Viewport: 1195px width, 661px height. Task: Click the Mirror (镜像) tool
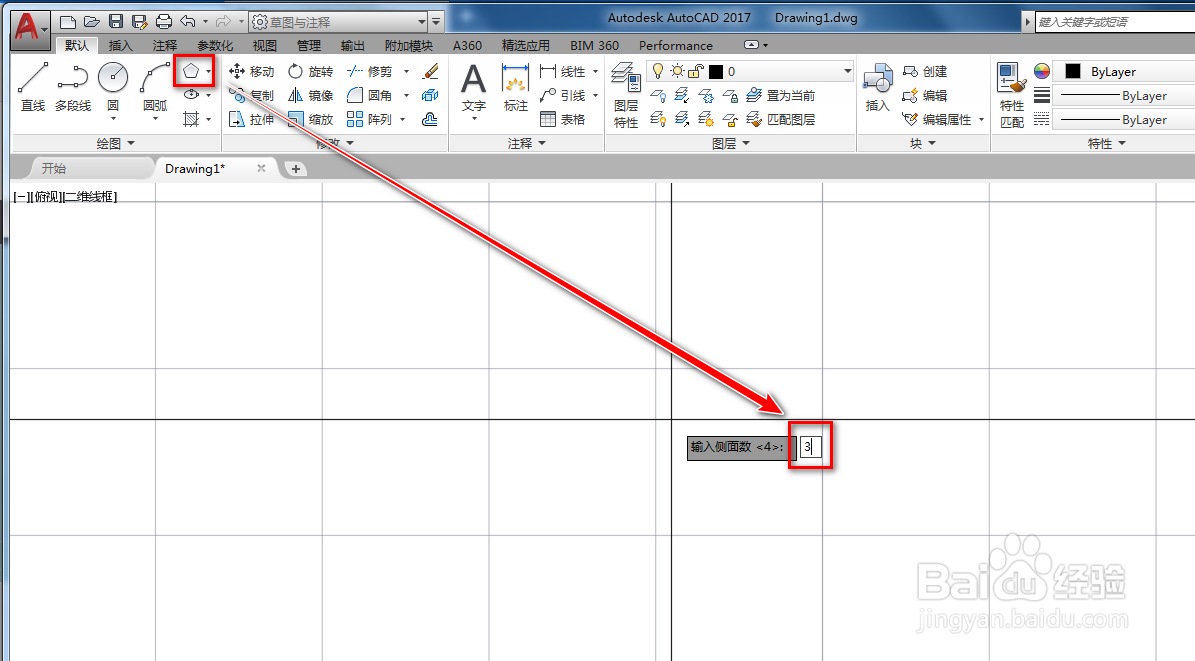tap(310, 95)
